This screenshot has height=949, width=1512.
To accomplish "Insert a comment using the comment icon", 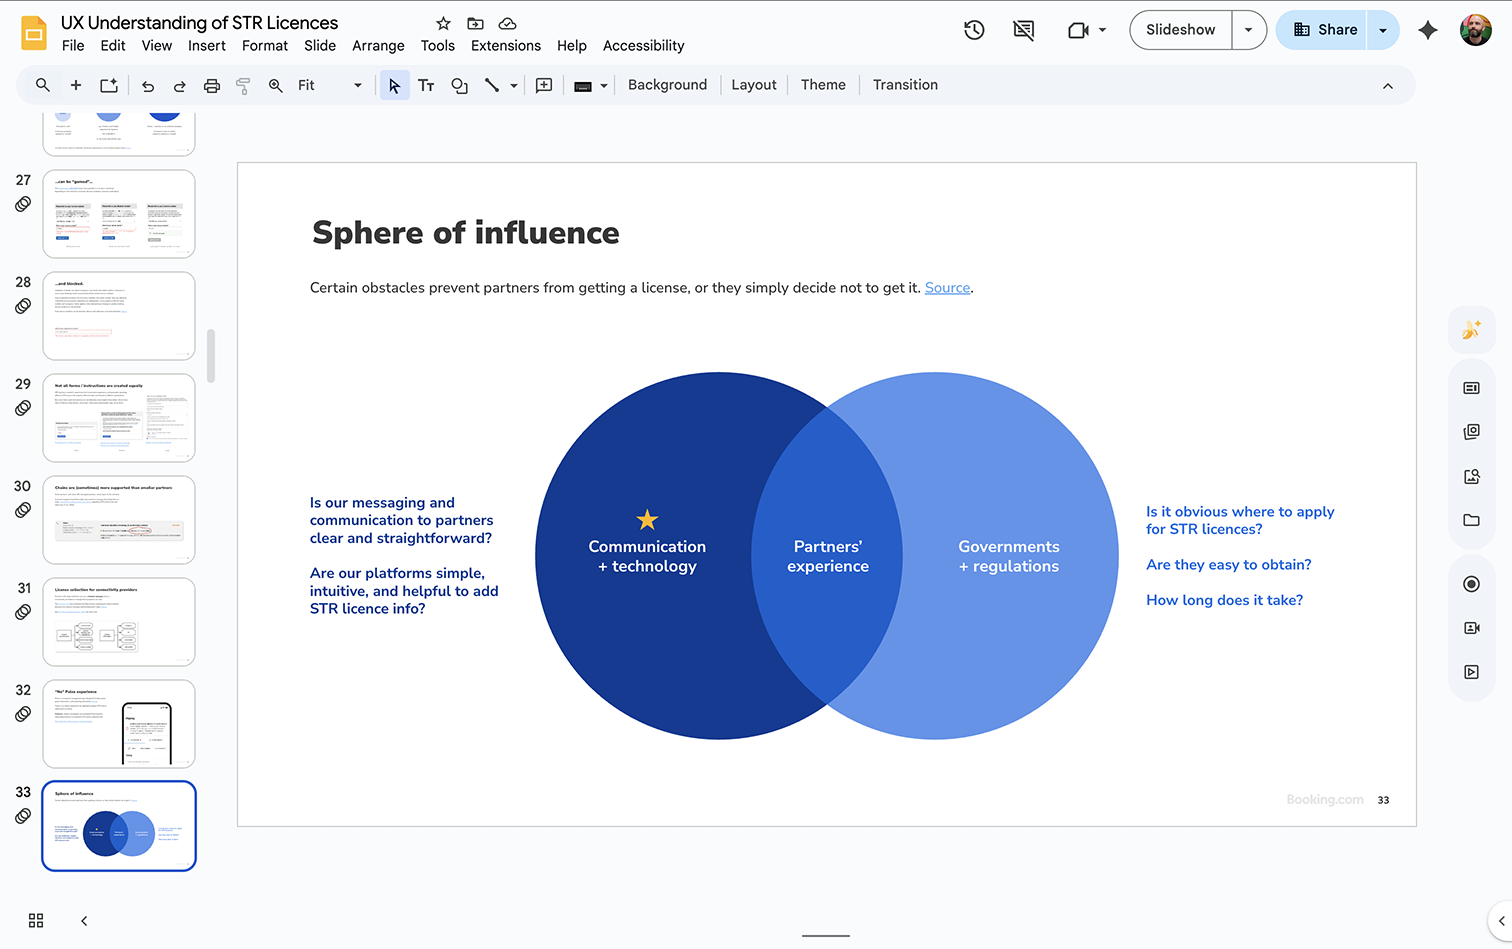I will point(544,85).
